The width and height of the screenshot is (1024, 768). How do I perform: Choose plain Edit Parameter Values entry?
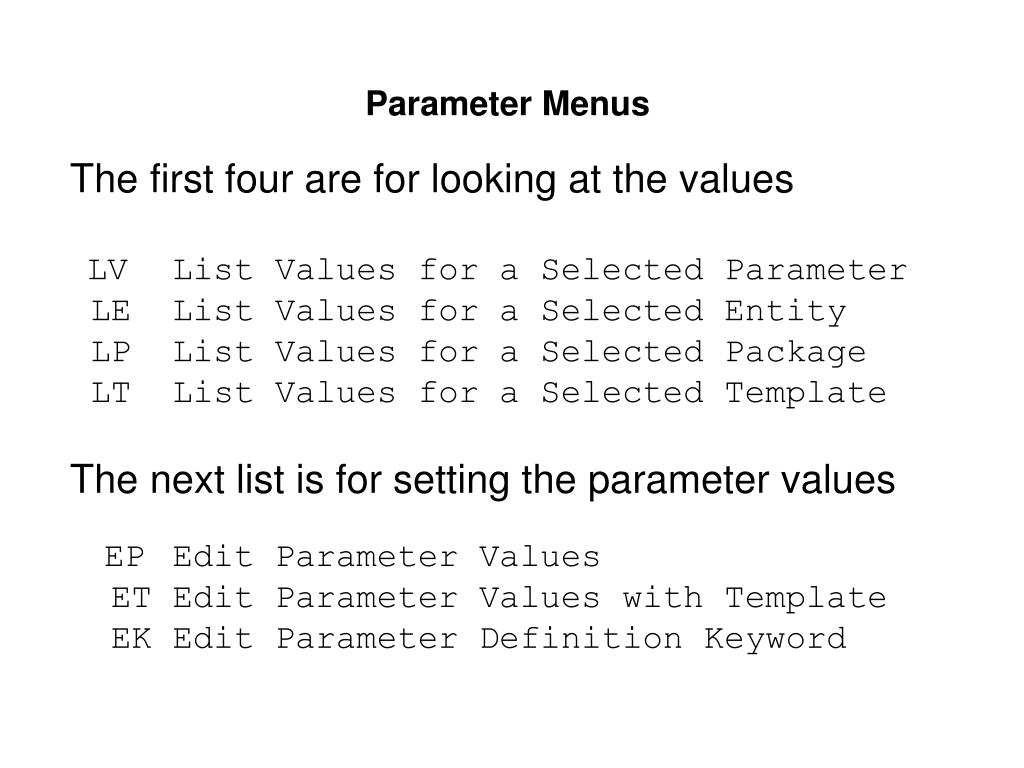386,556
